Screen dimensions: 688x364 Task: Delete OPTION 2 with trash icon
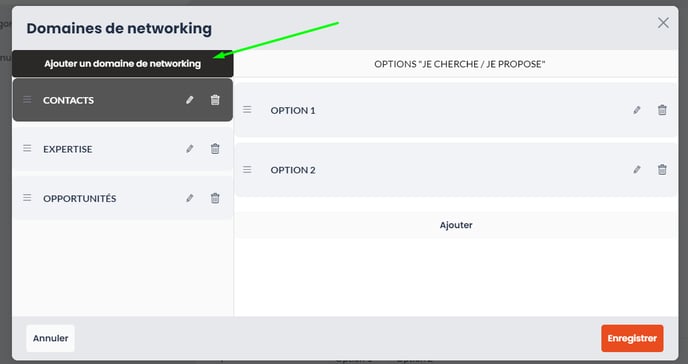662,170
